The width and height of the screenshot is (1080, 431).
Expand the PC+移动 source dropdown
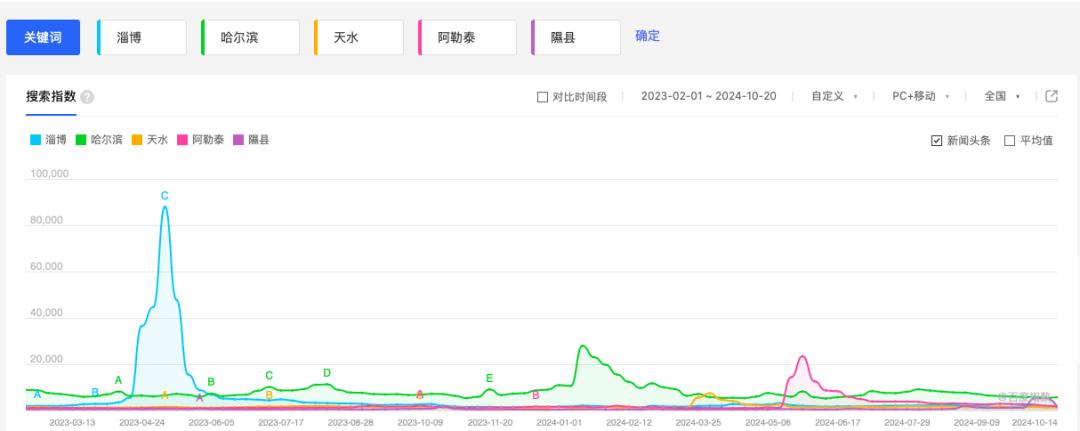[920, 96]
